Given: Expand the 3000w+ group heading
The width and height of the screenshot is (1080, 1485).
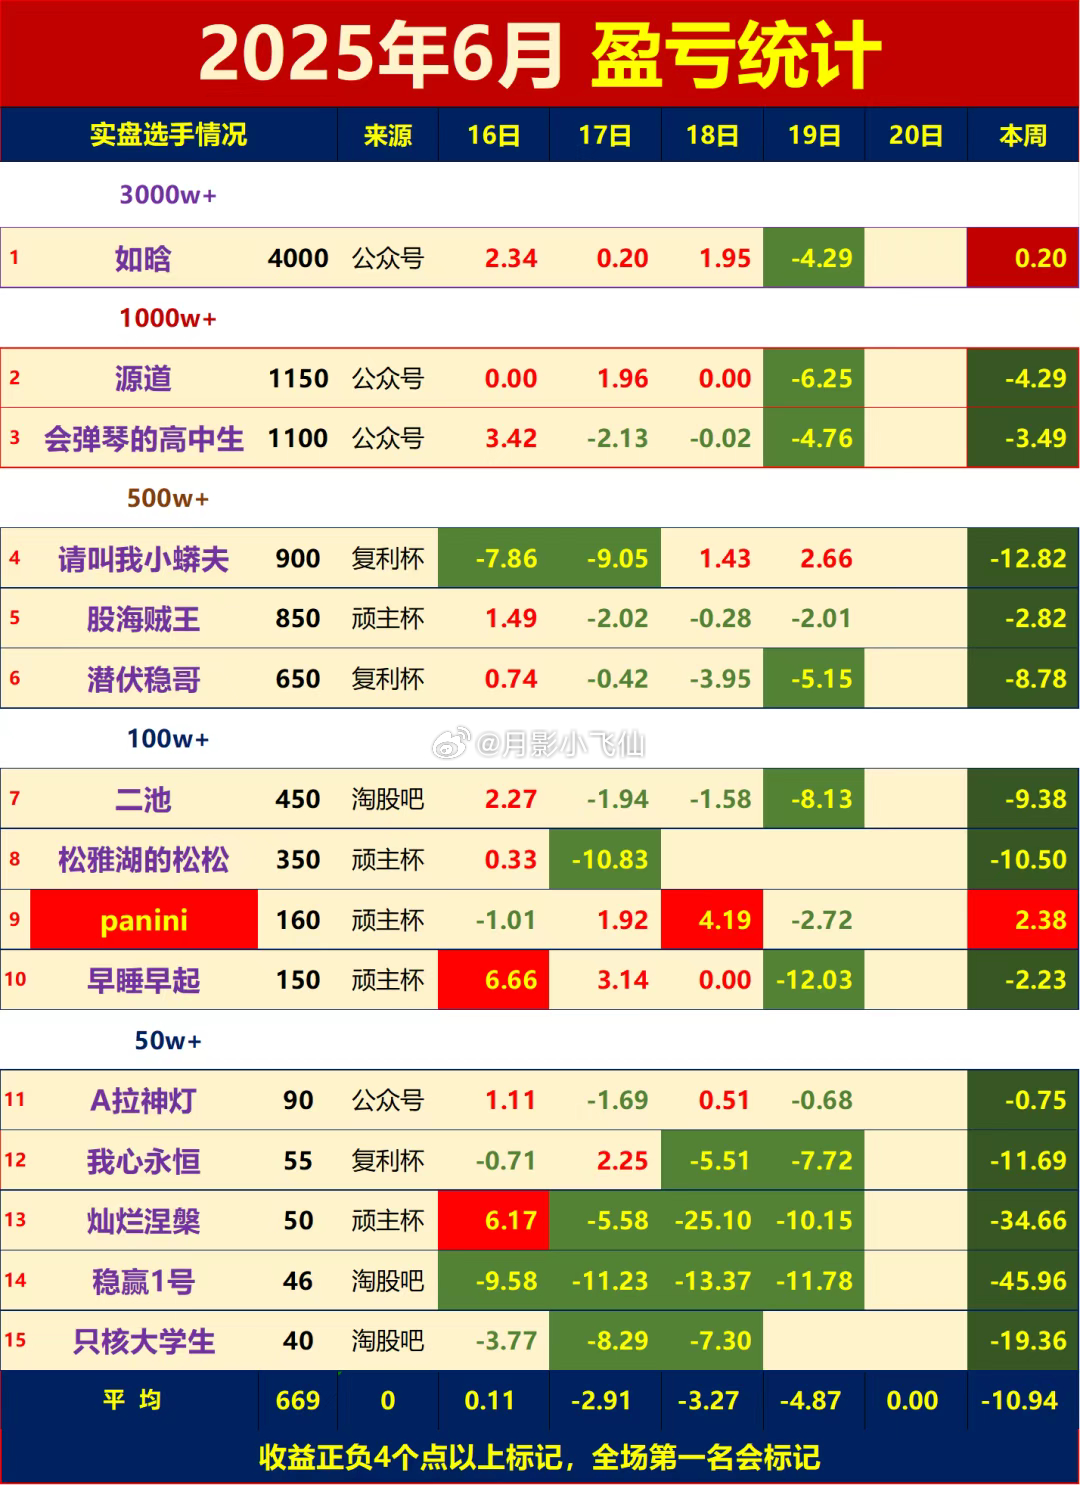Looking at the screenshot, I should coord(167,195).
